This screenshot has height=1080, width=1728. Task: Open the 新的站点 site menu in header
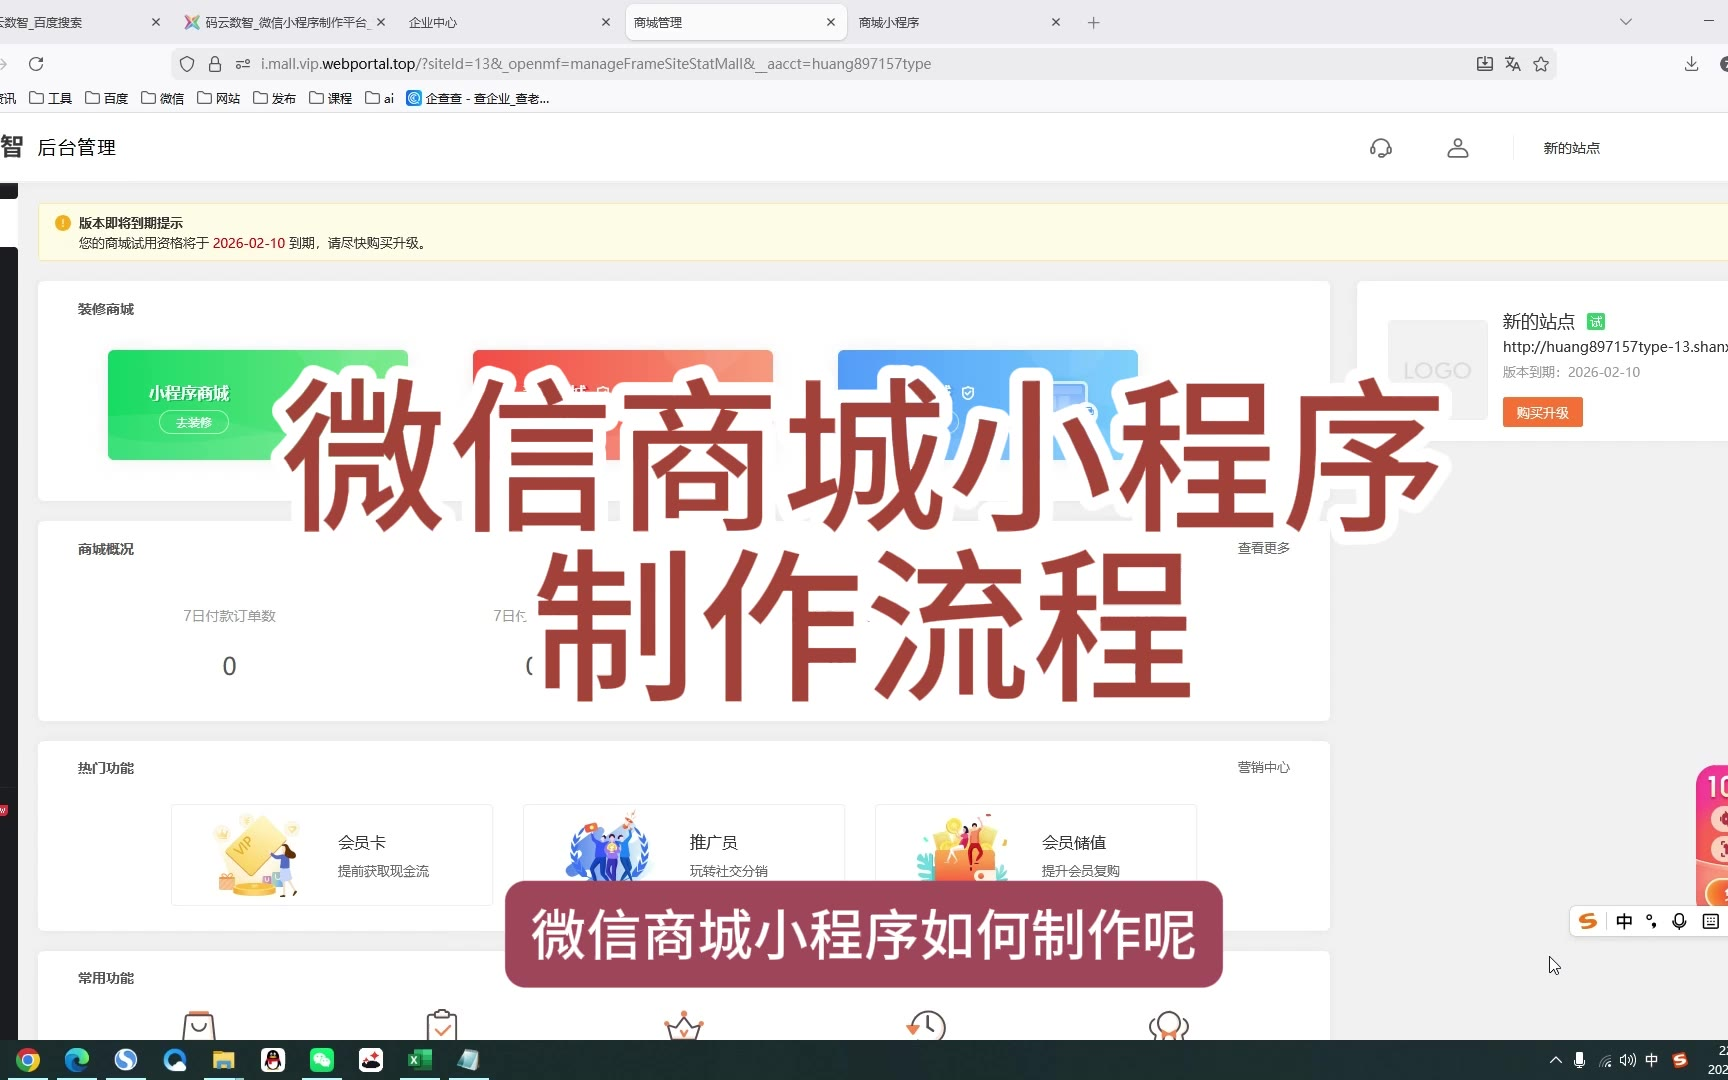pos(1571,148)
